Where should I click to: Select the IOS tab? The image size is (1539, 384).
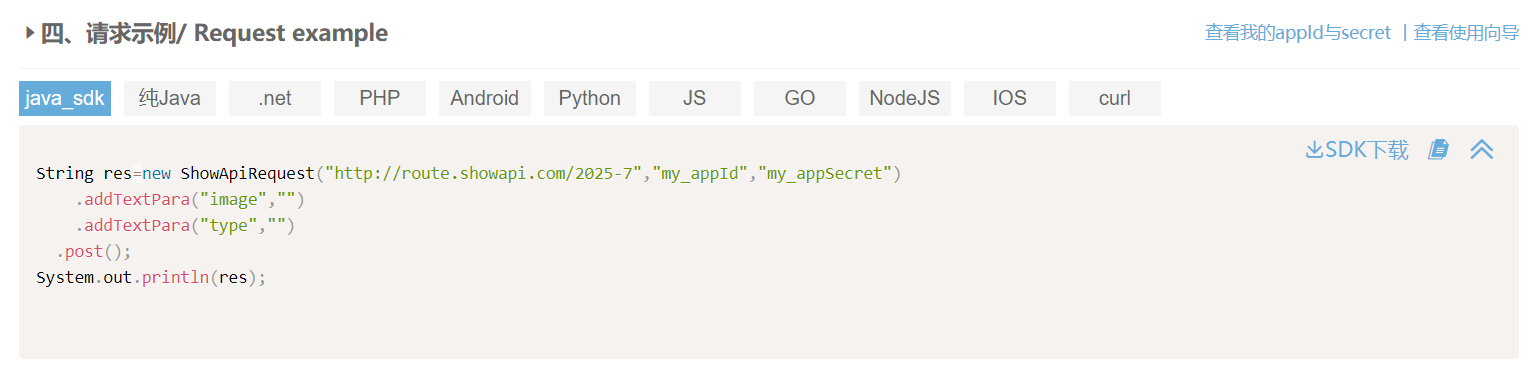(1010, 98)
